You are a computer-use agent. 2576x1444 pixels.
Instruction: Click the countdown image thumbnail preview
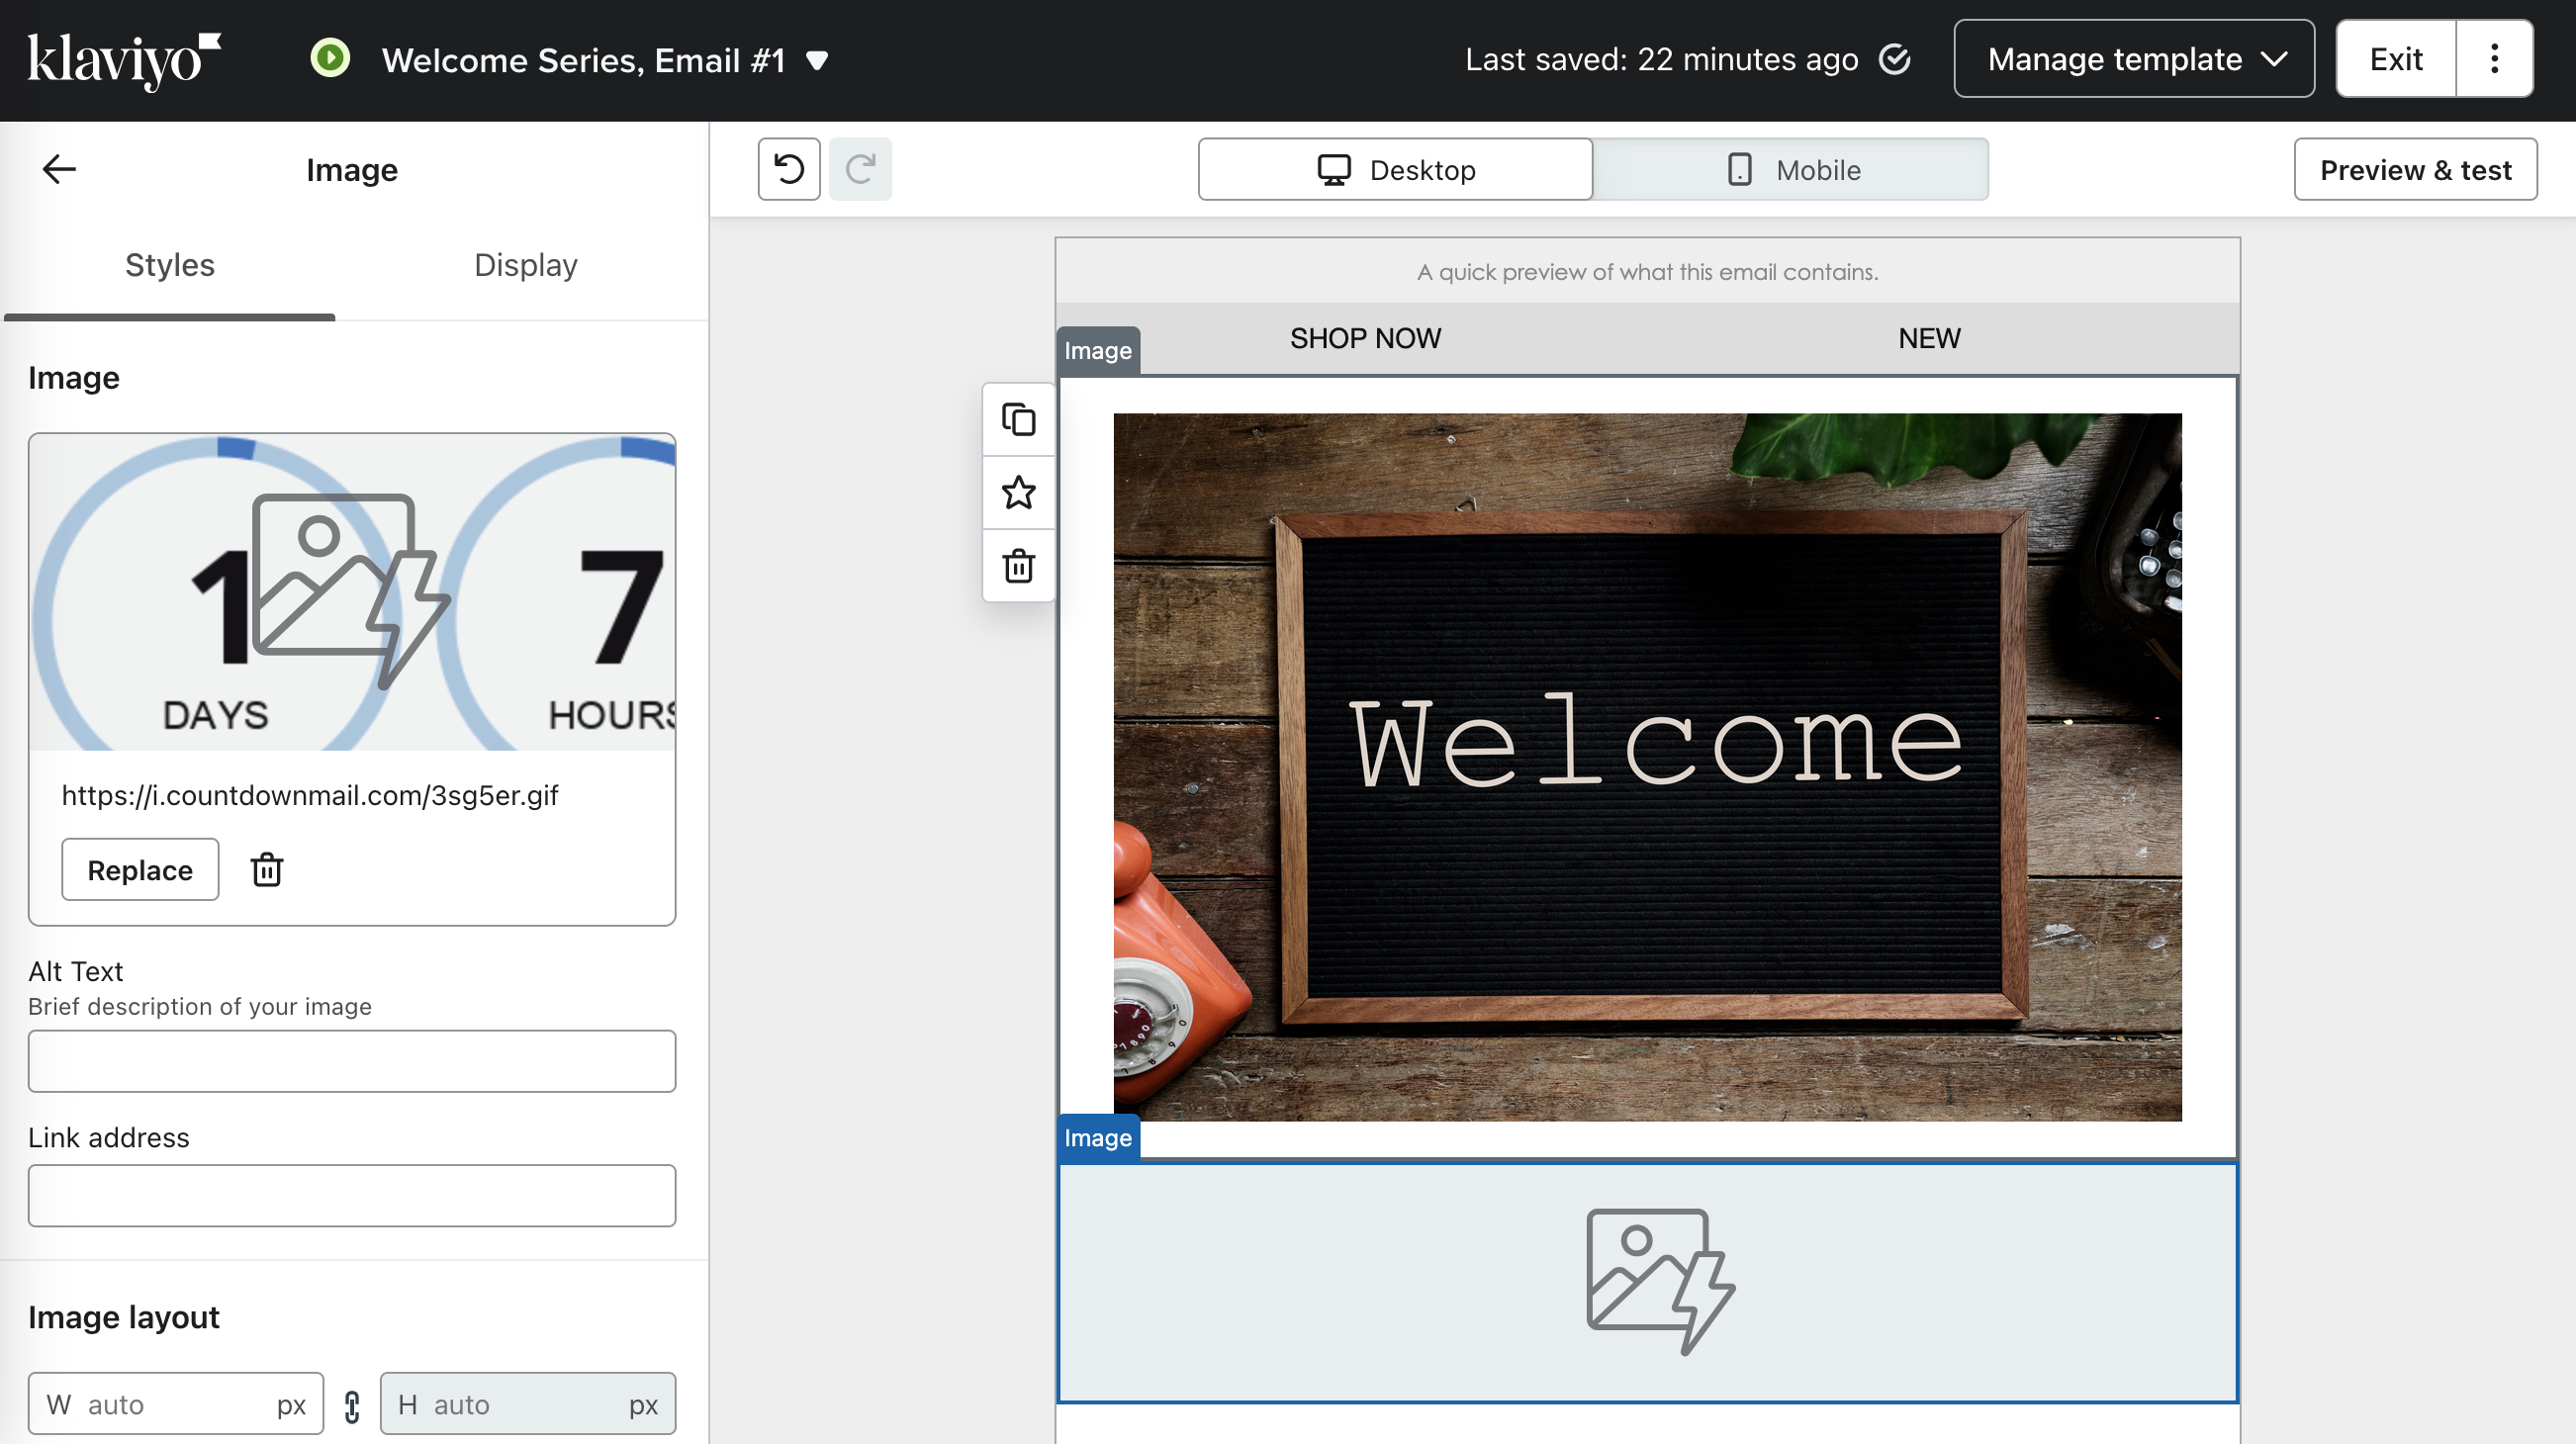point(352,592)
